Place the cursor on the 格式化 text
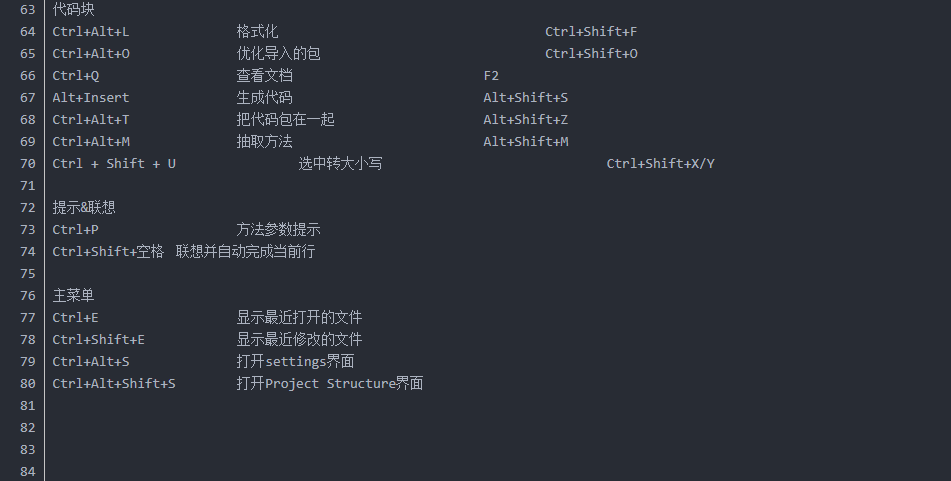Image resolution: width=951 pixels, height=481 pixels. coord(257,32)
